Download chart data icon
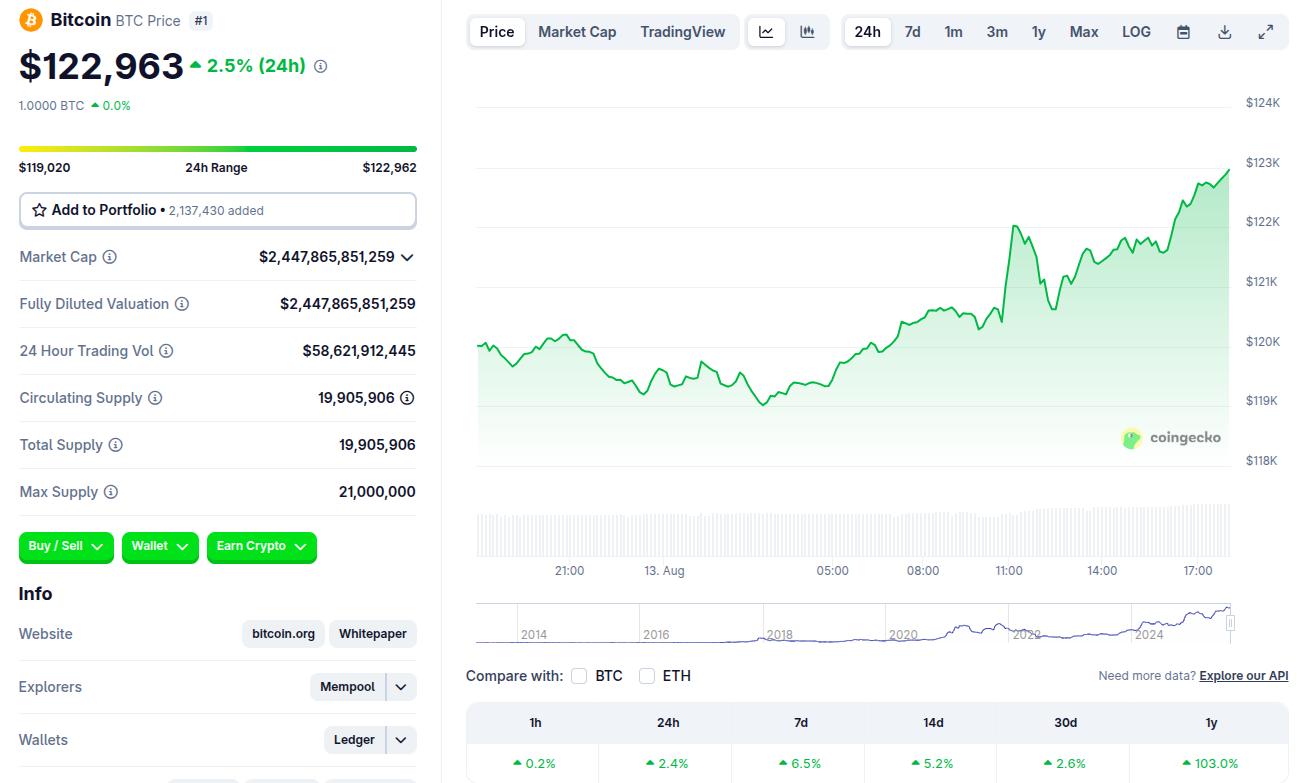The height and width of the screenshot is (783, 1297). [1224, 32]
